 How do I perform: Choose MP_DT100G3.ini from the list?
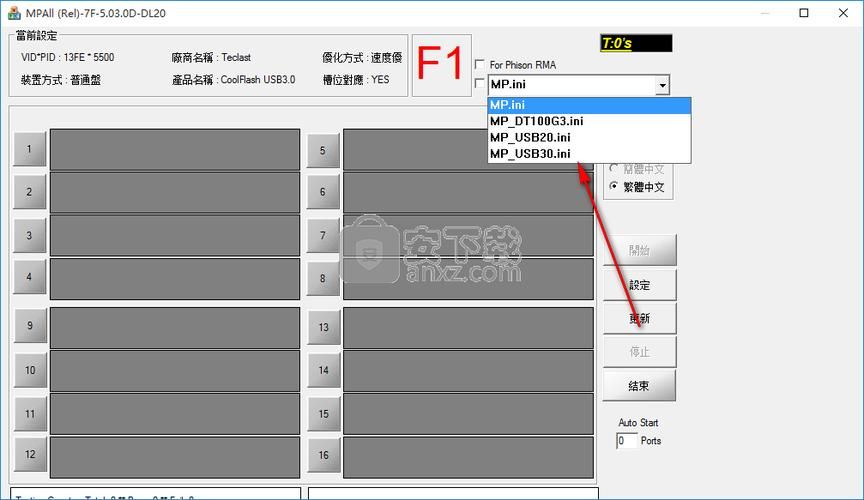(x=589, y=121)
